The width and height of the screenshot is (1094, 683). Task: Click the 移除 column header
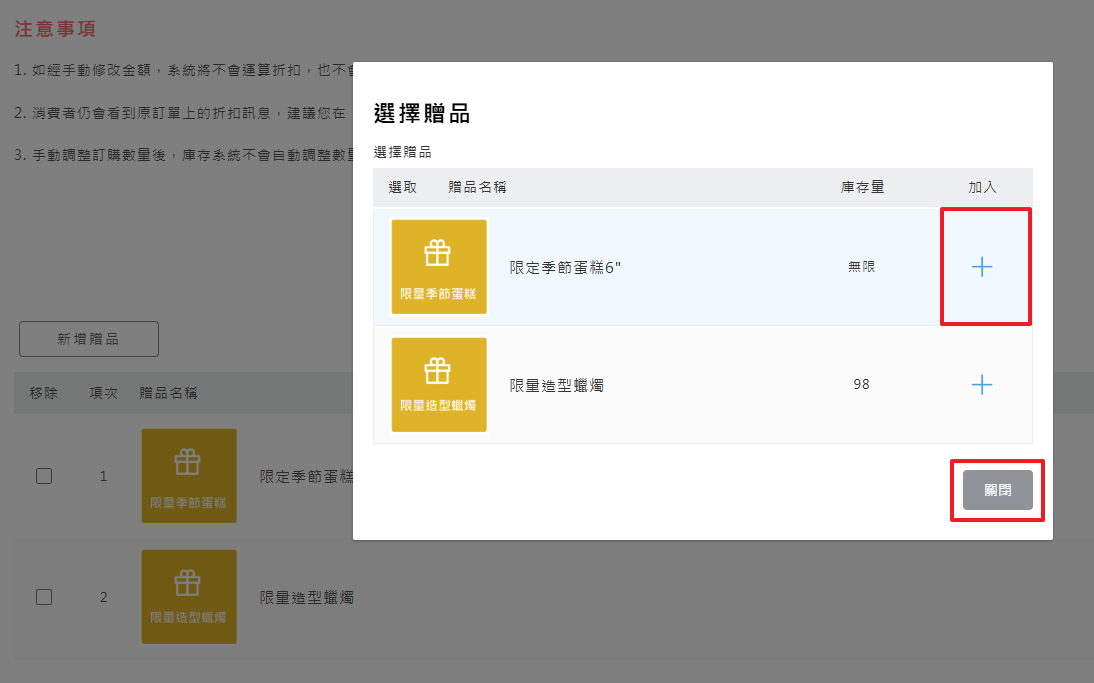[x=44, y=393]
